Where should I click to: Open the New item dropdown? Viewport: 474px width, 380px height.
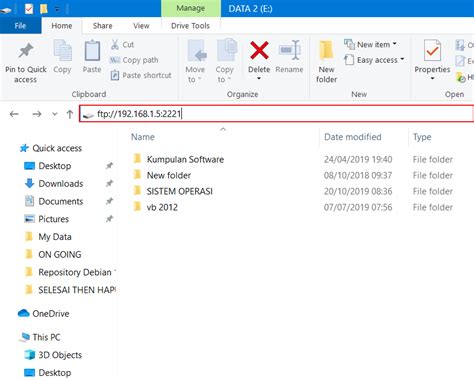click(x=370, y=44)
